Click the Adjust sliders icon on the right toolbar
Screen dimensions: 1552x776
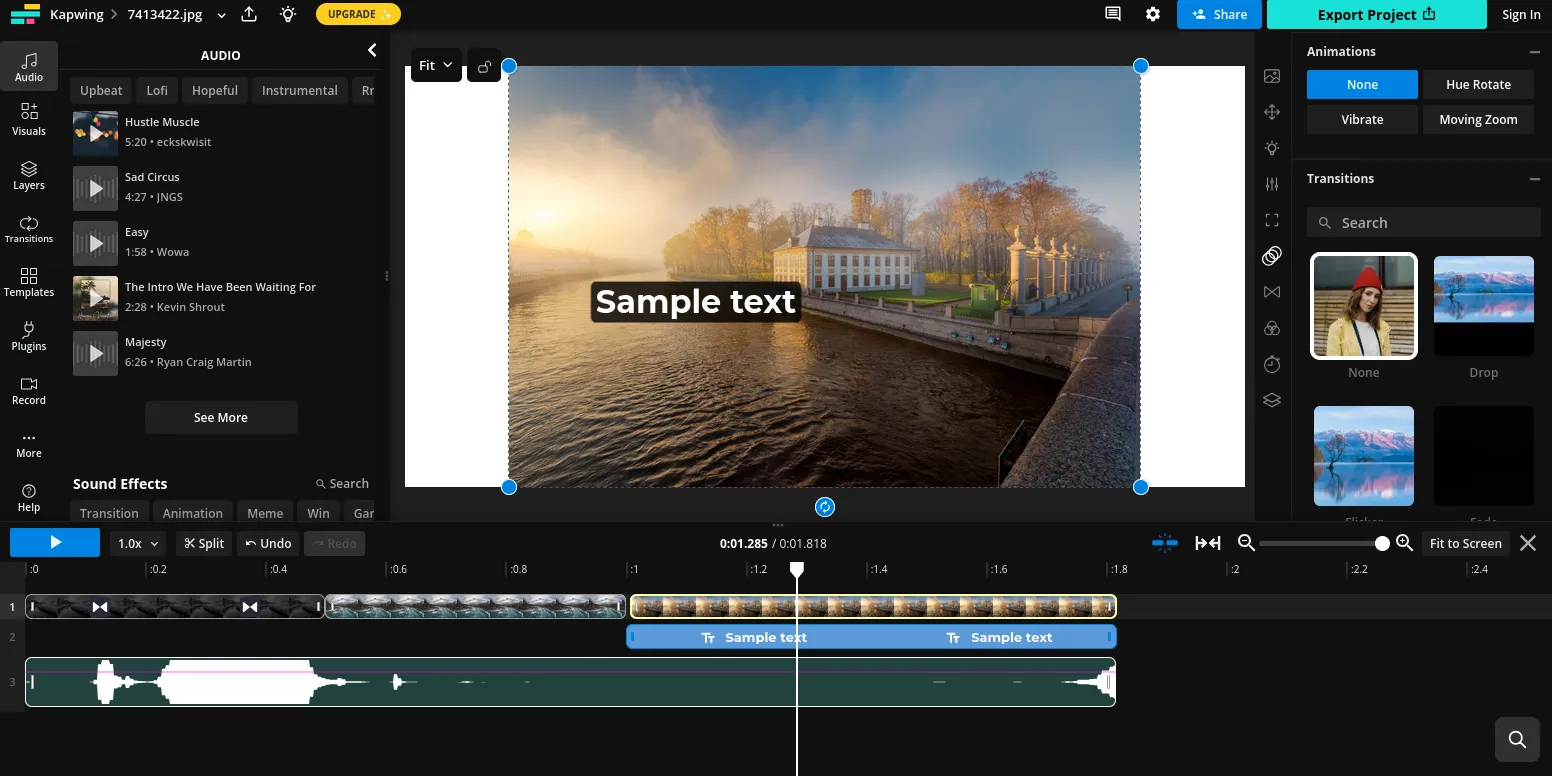tap(1271, 184)
